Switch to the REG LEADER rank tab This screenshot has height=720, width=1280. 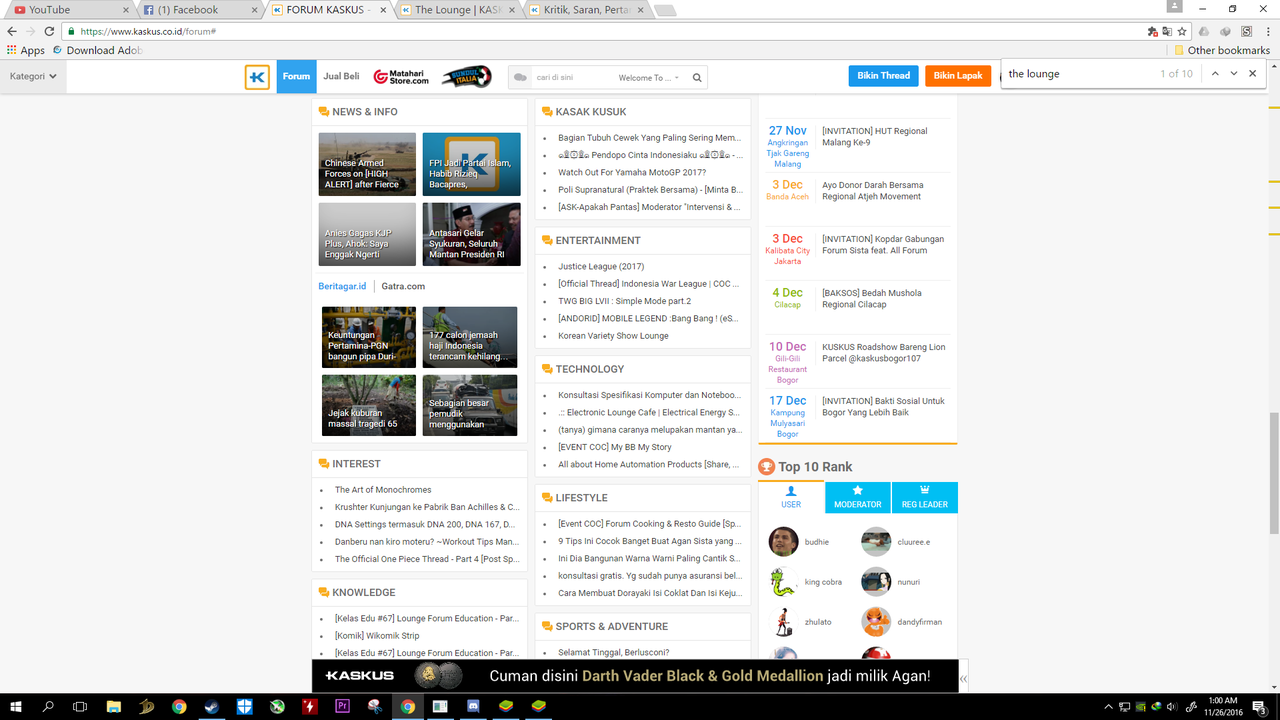[x=924, y=497]
